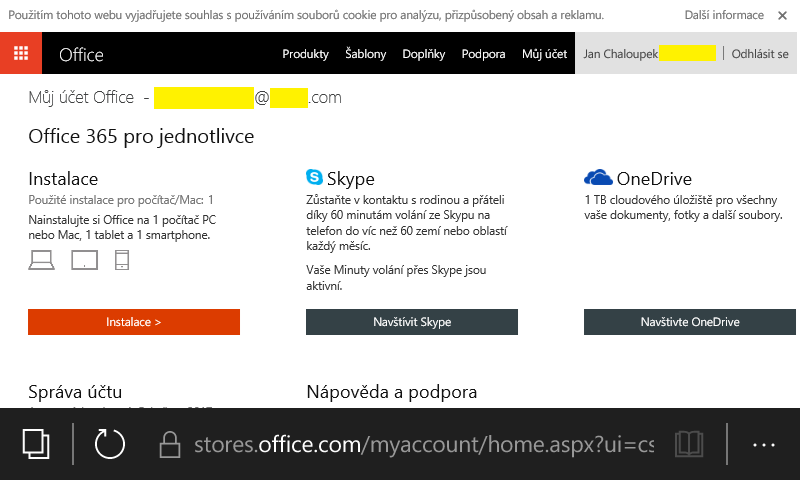Click 'Vaše Minuty volání přes Skype' text
The image size is (800, 480).
396,277
